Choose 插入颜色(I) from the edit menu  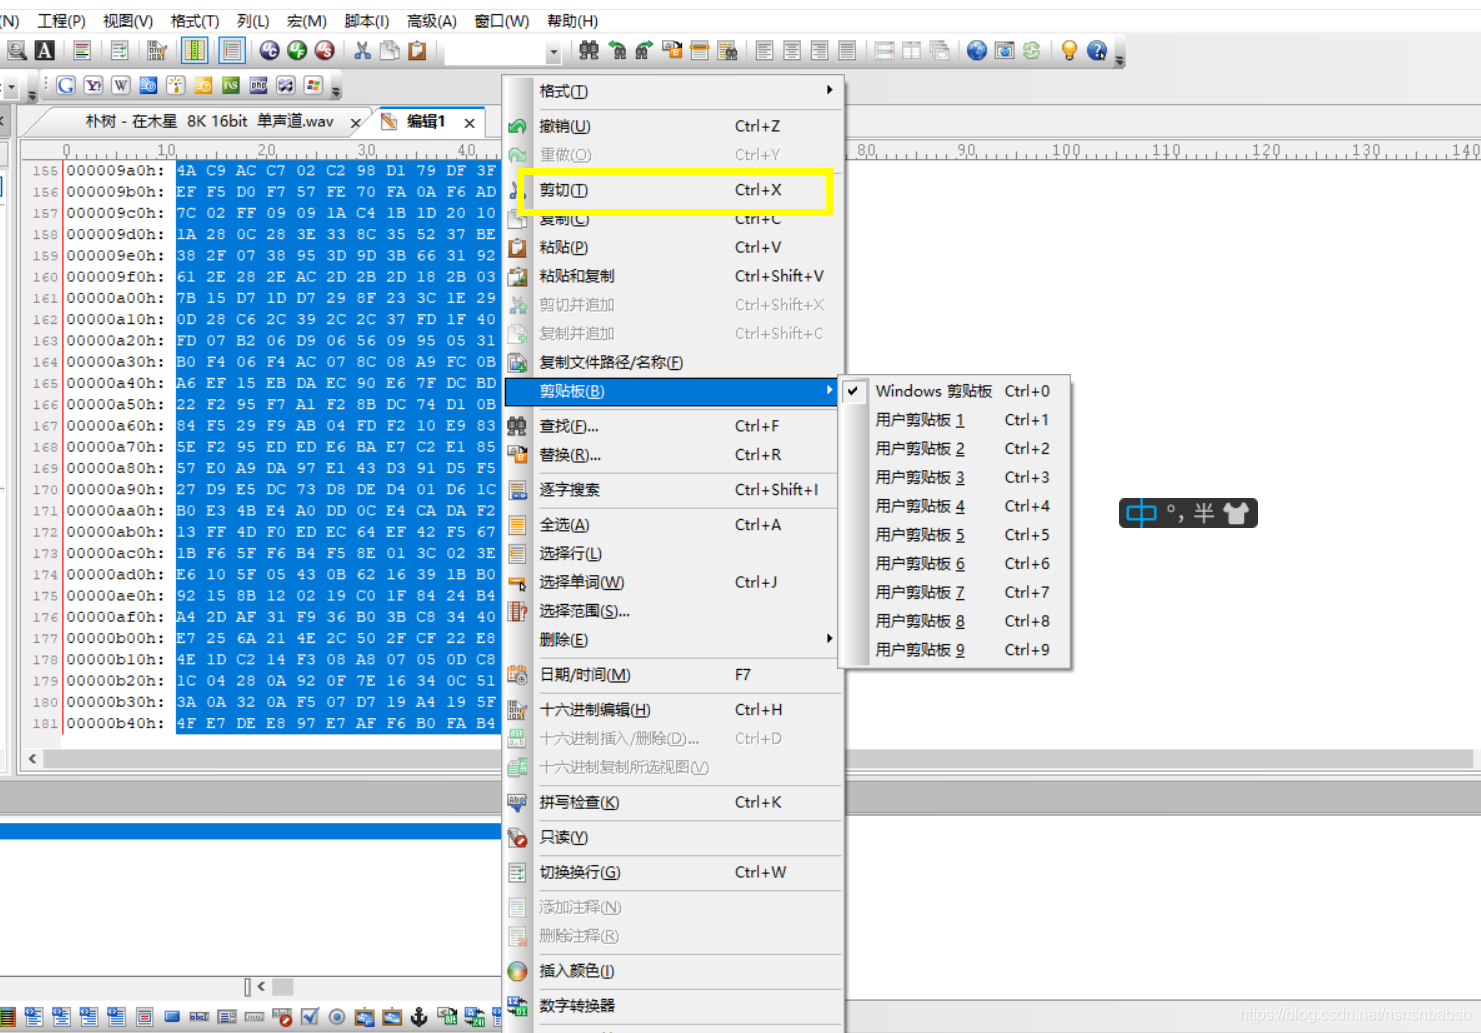coord(673,971)
